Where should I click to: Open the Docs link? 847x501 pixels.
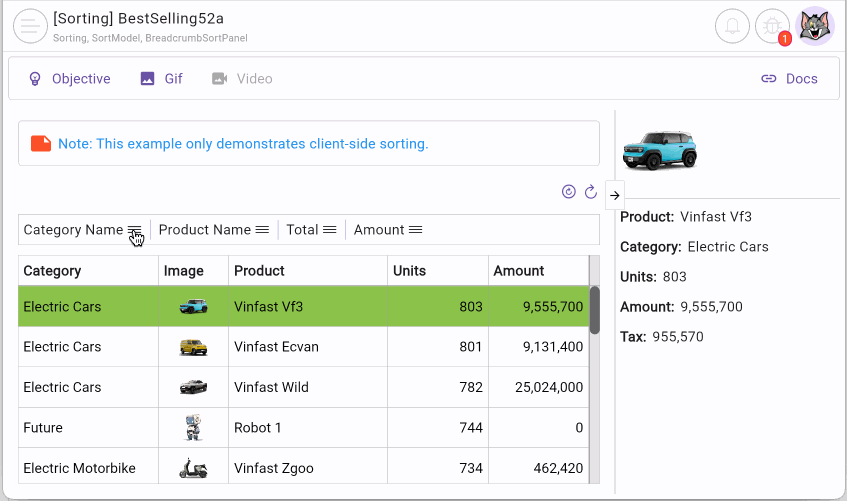click(x=789, y=79)
